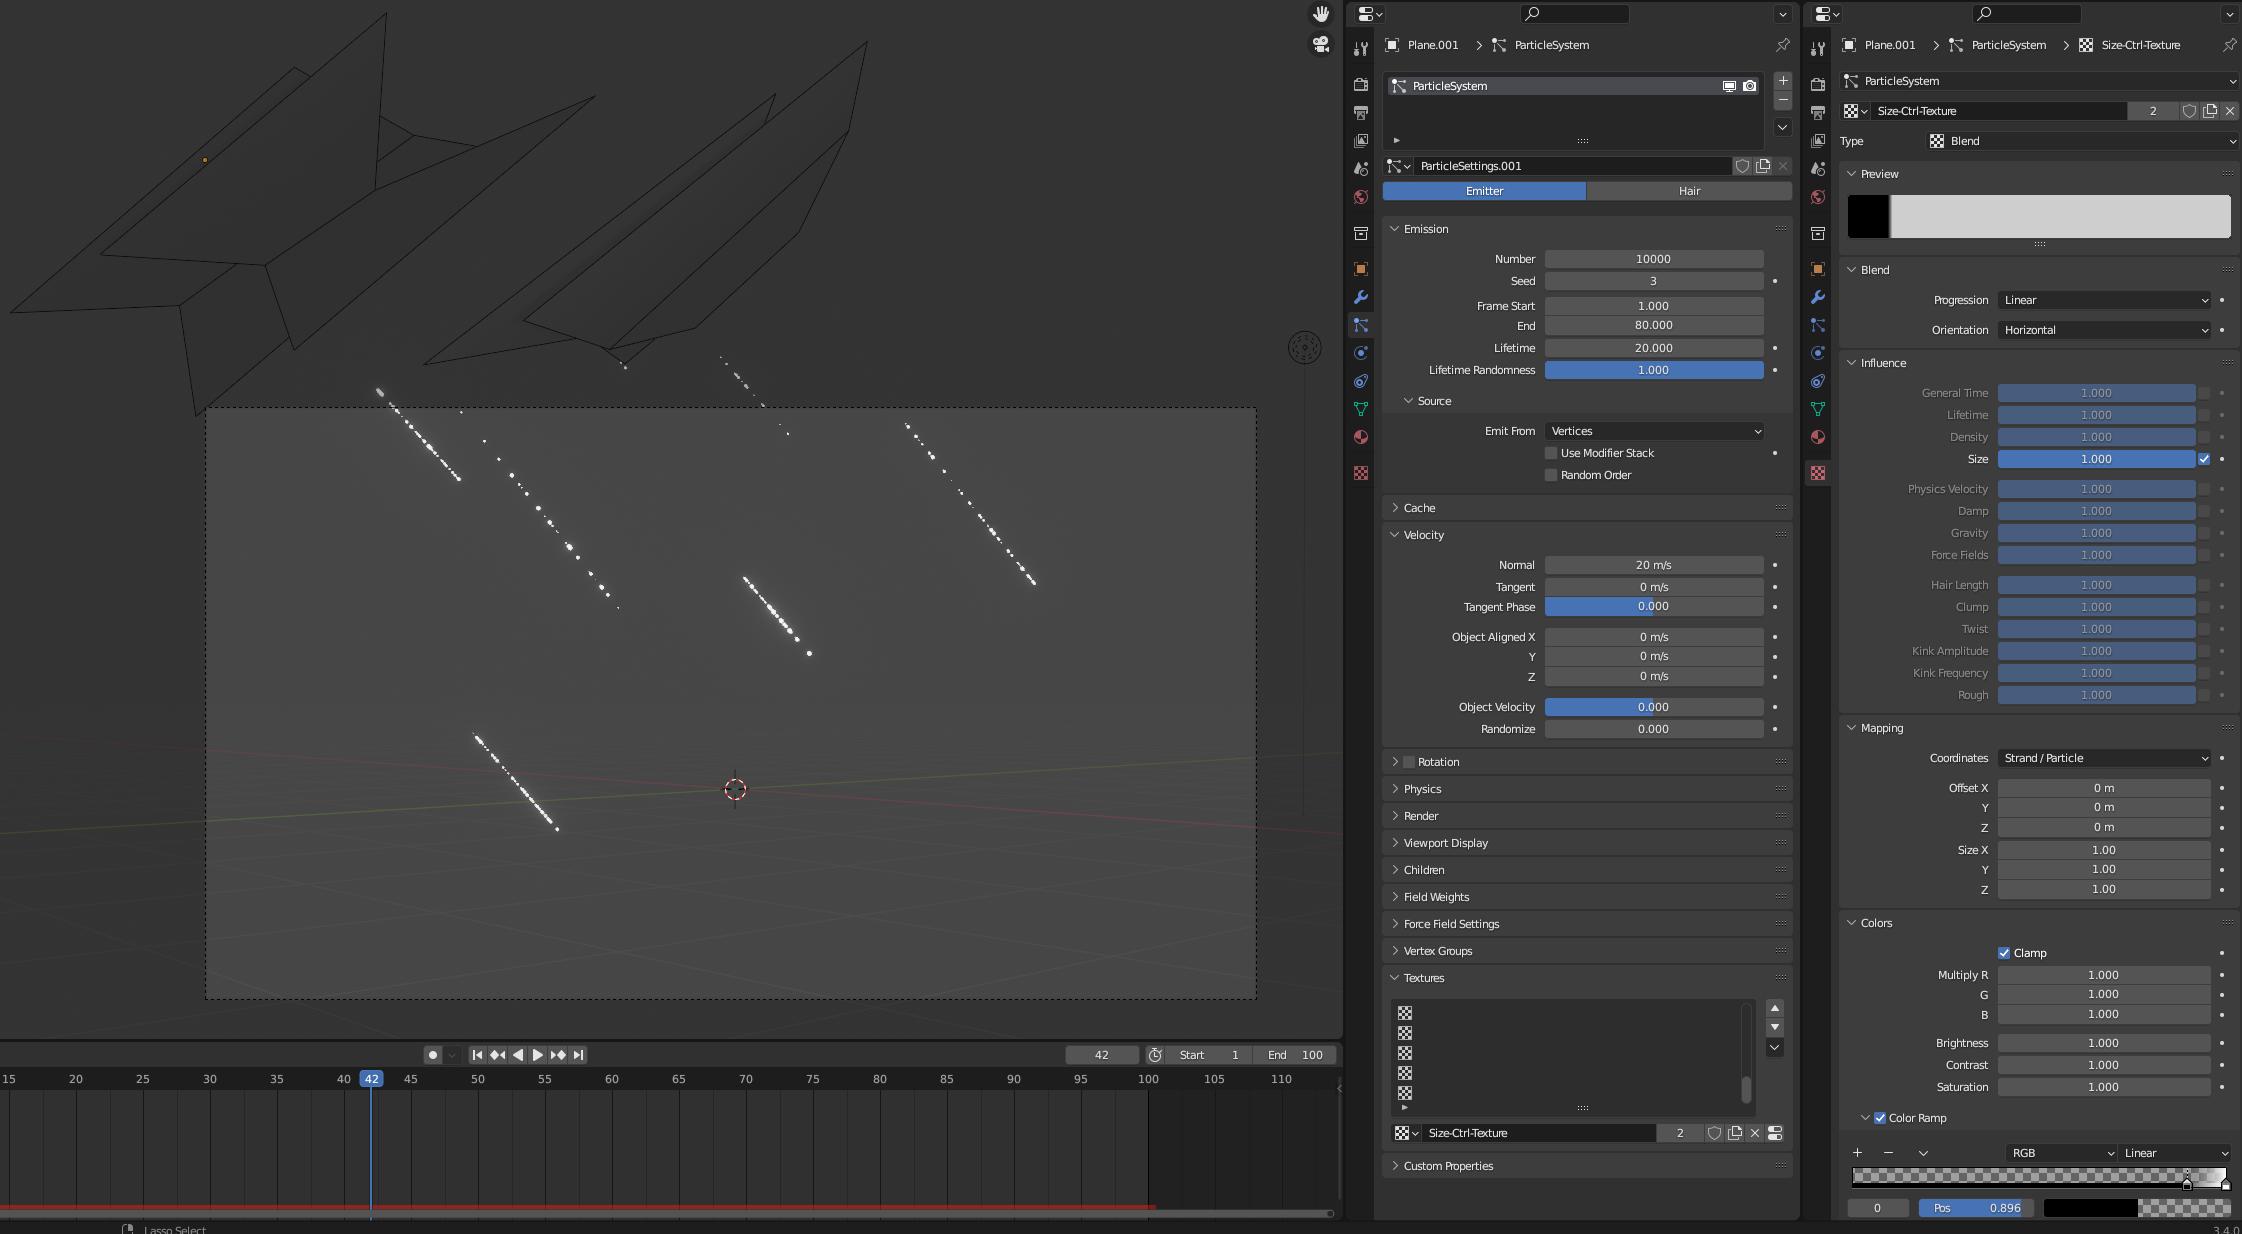Pin the ParticleSystem properties editor context
Screen dimensions: 2242x1234
coord(1782,45)
